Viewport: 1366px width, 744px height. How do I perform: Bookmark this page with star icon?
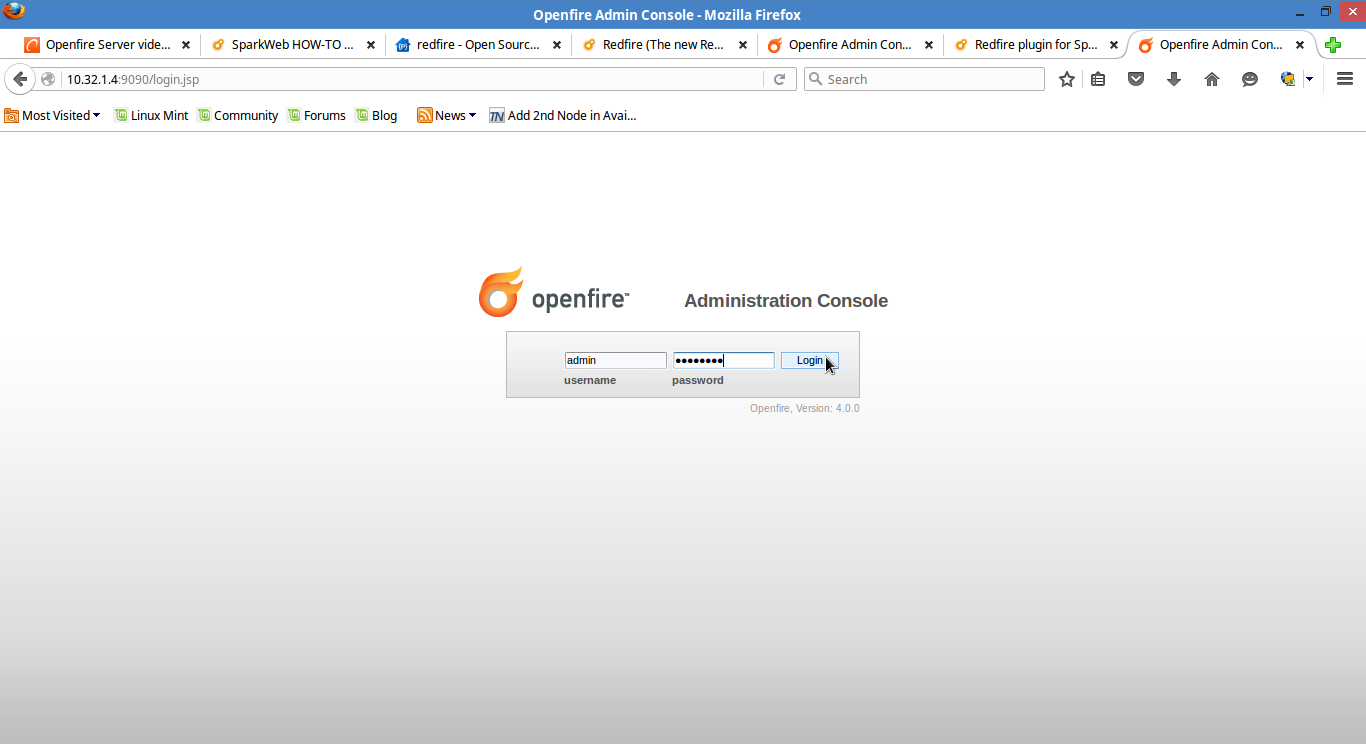(x=1067, y=79)
